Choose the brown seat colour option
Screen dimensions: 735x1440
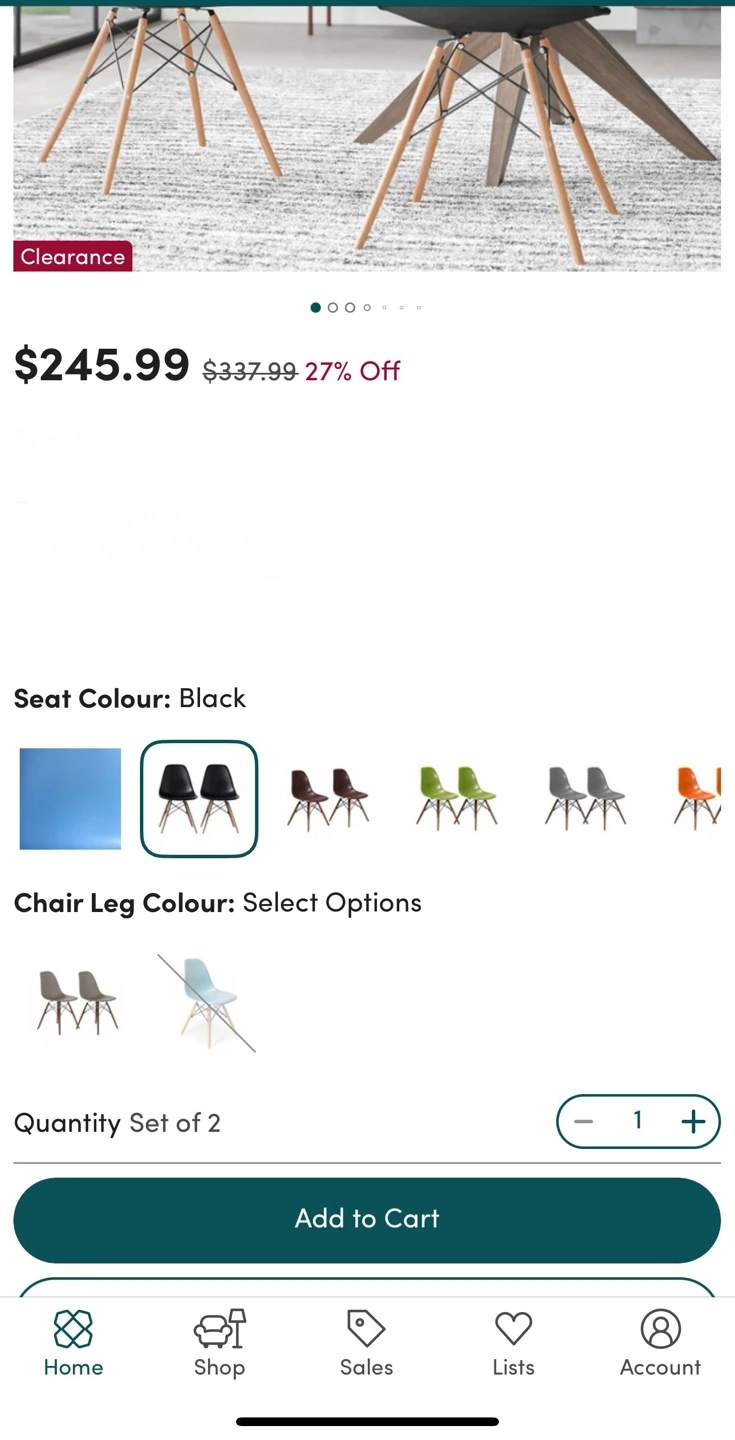point(328,799)
